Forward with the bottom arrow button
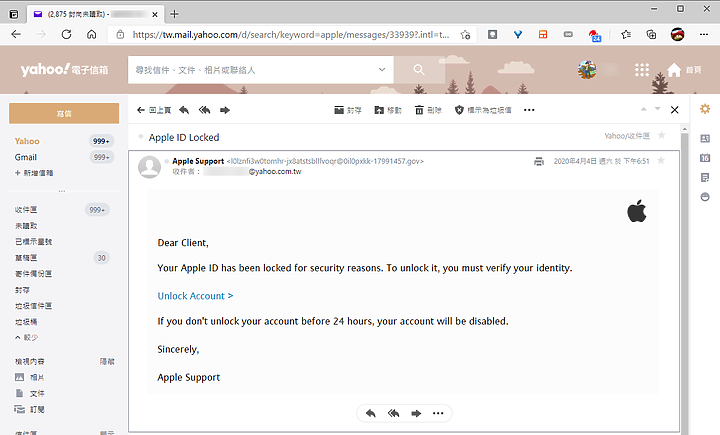 tap(416, 413)
